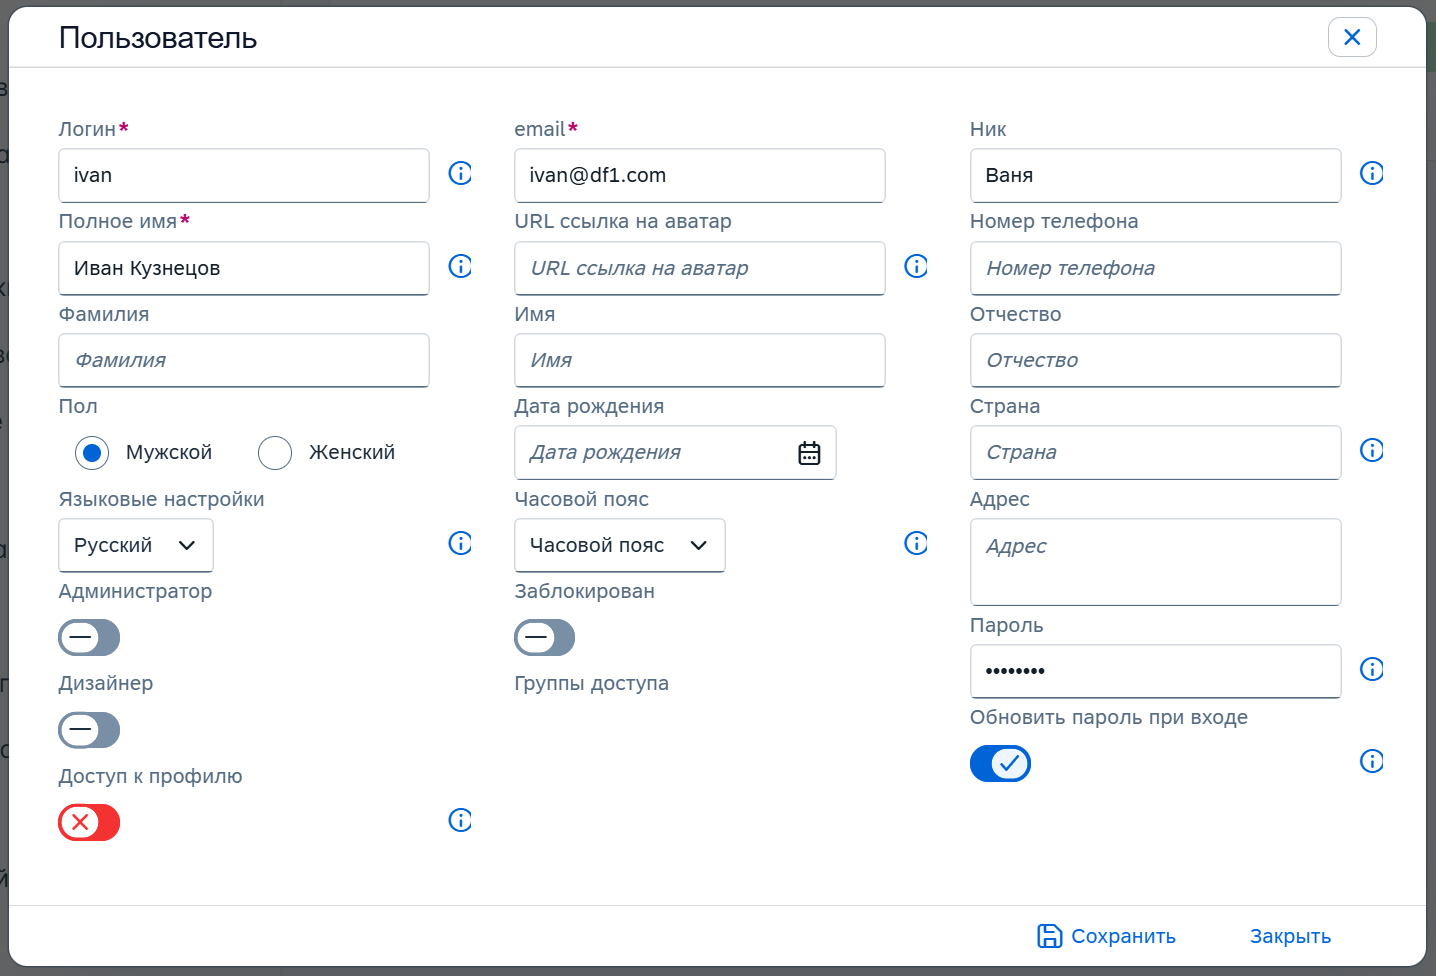This screenshot has width=1436, height=976.
Task: Click the info icon beside Страна field
Action: (x=1371, y=450)
